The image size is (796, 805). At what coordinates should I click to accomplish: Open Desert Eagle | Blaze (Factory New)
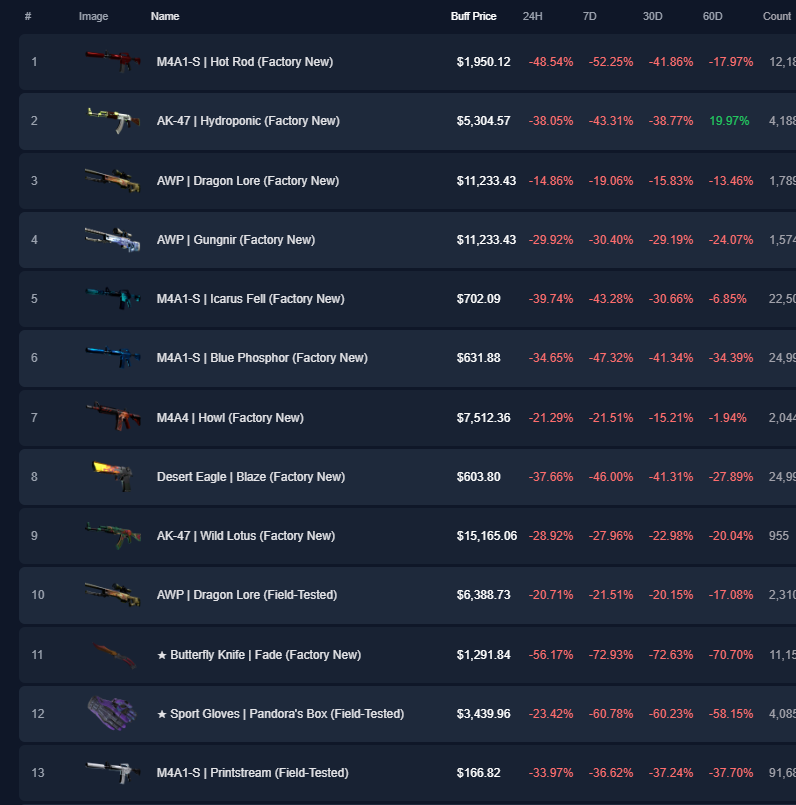coord(251,477)
